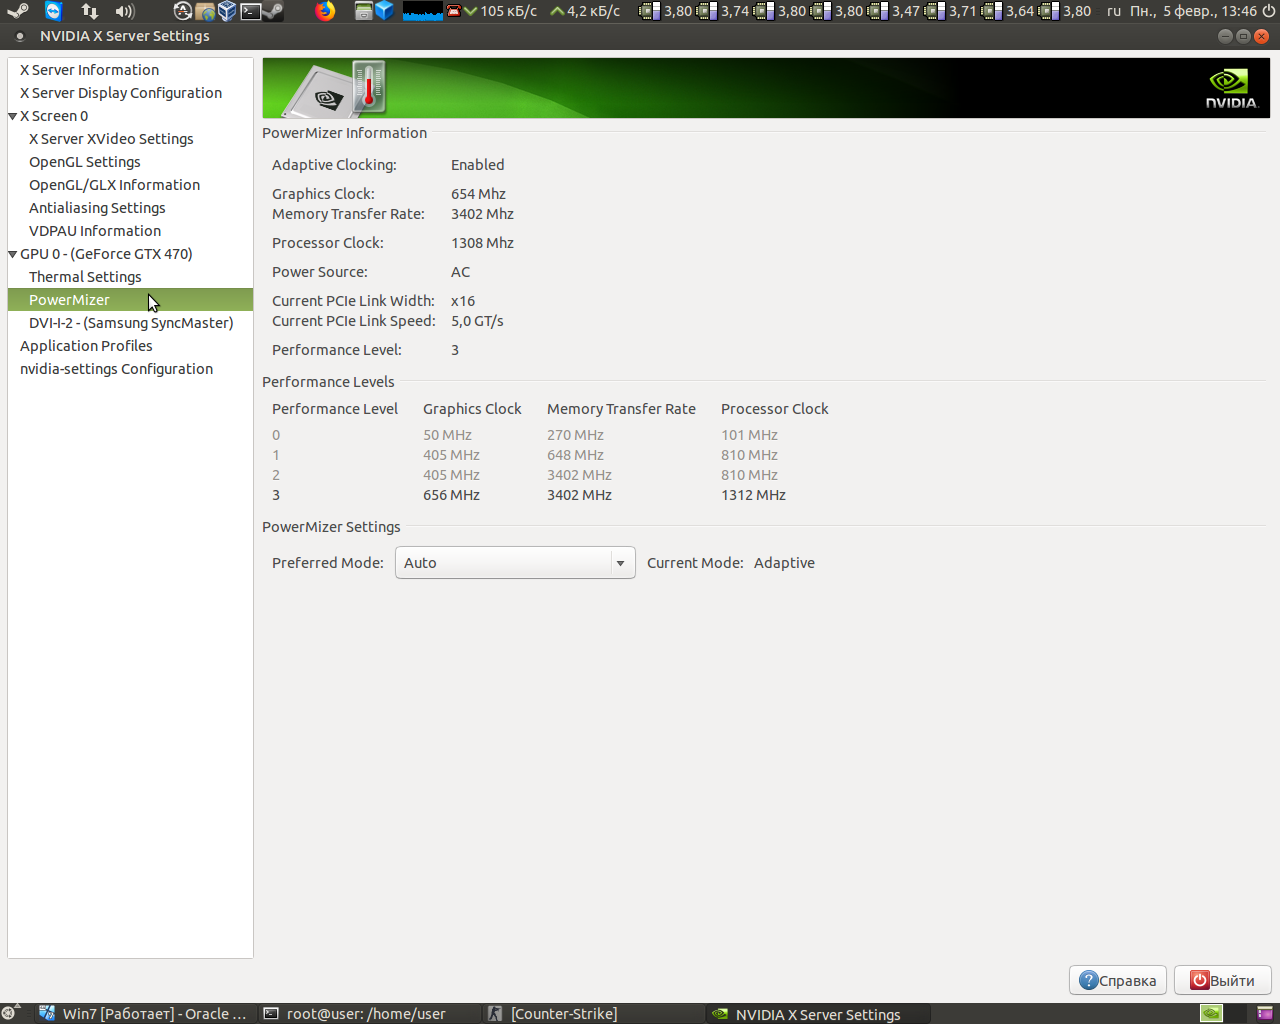Open the Preferred Mode dropdown
The height and width of the screenshot is (1024, 1280).
[x=515, y=563]
